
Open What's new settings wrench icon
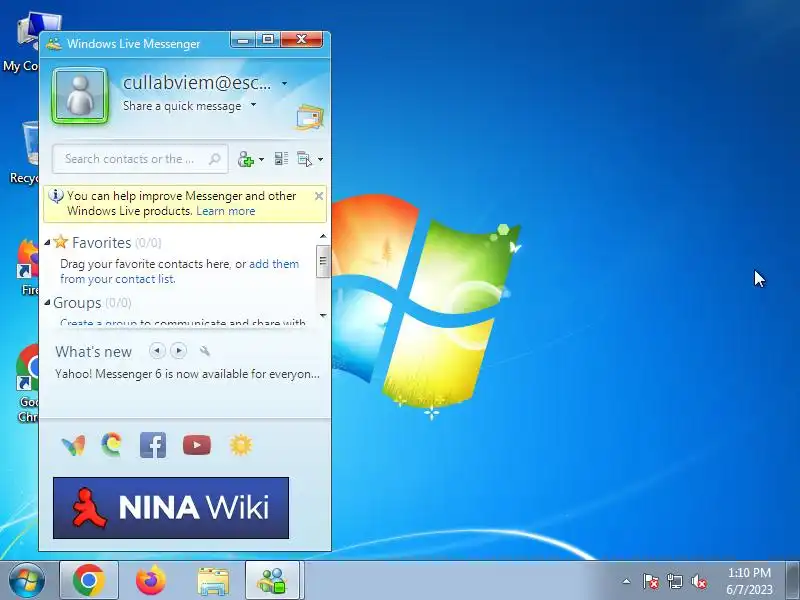click(x=205, y=351)
